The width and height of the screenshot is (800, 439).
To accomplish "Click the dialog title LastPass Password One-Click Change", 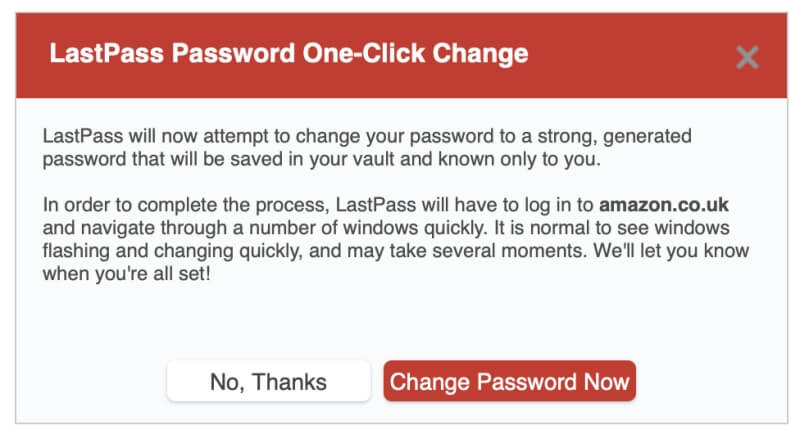I will 289,52.
